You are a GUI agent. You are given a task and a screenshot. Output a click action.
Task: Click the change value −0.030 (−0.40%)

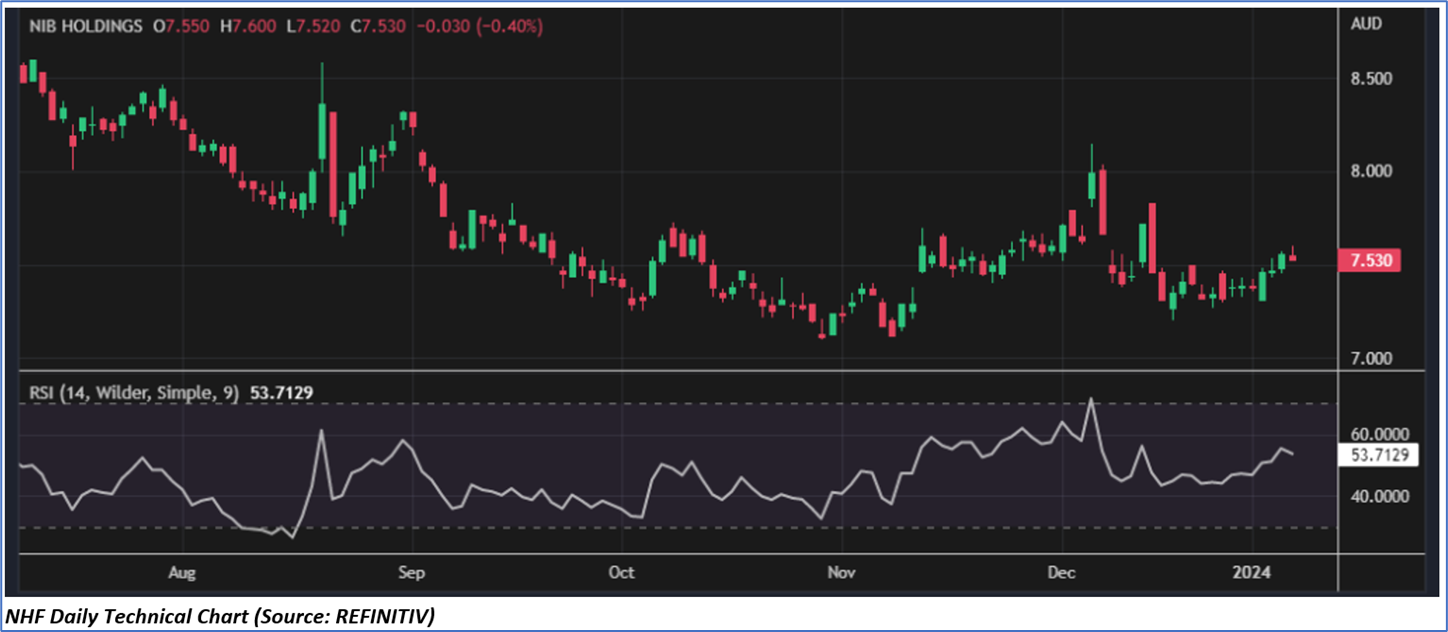point(479,26)
